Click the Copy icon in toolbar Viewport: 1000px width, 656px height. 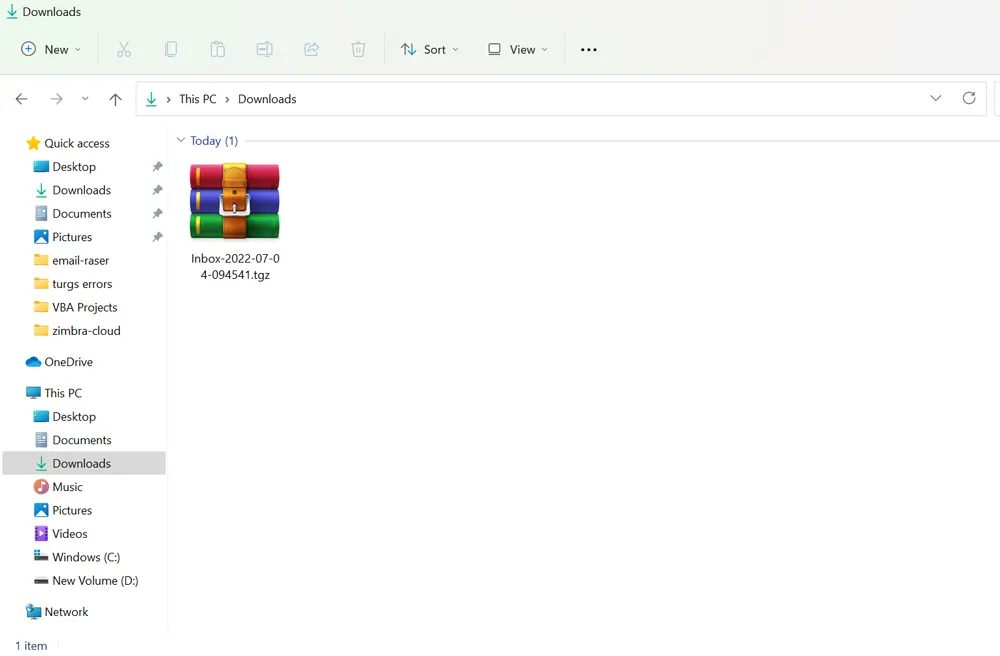[171, 49]
